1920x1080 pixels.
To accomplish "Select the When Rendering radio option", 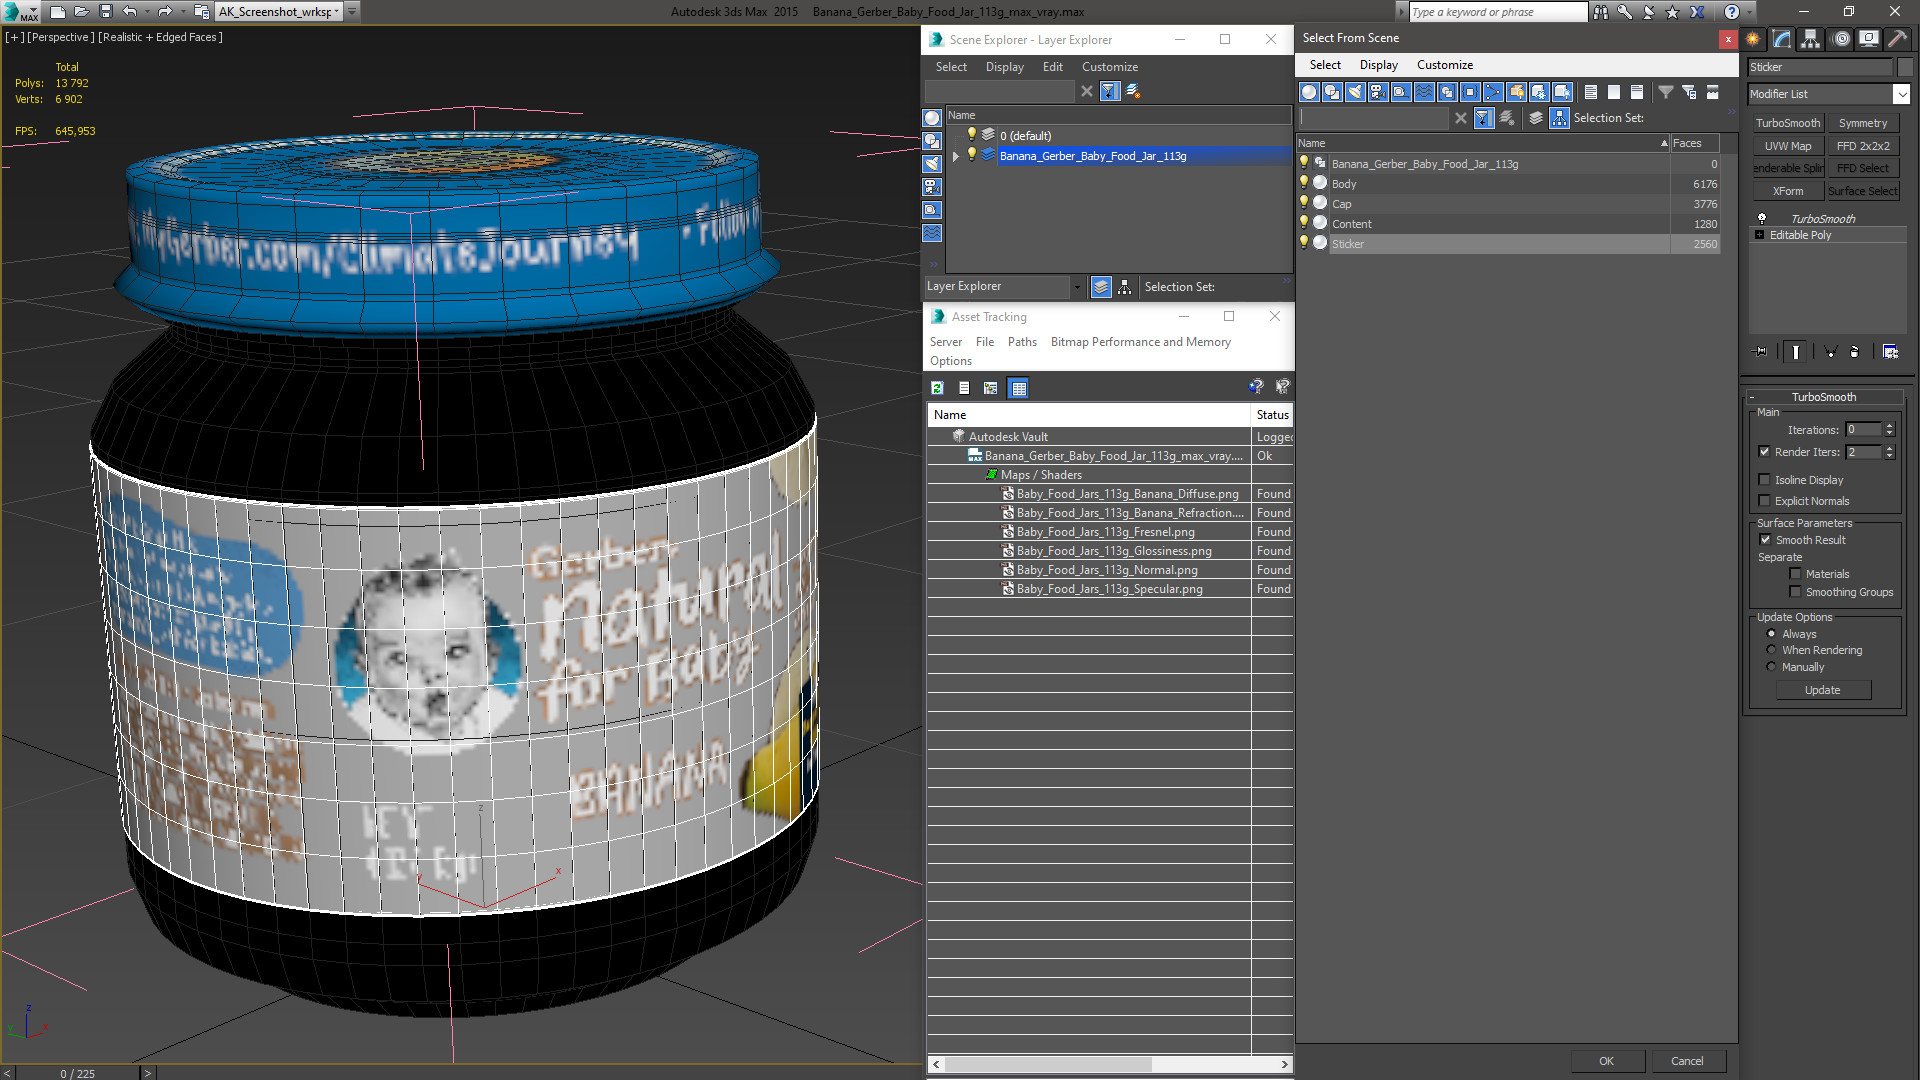I will click(x=1771, y=650).
